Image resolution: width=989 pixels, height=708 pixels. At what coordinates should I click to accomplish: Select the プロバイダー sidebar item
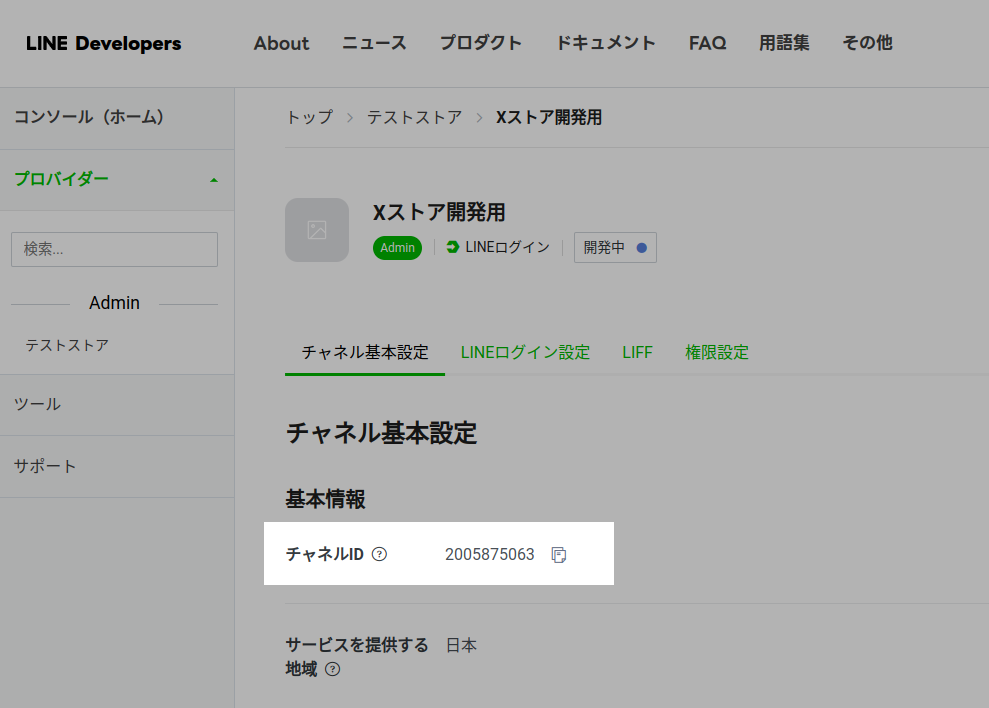click(x=117, y=180)
